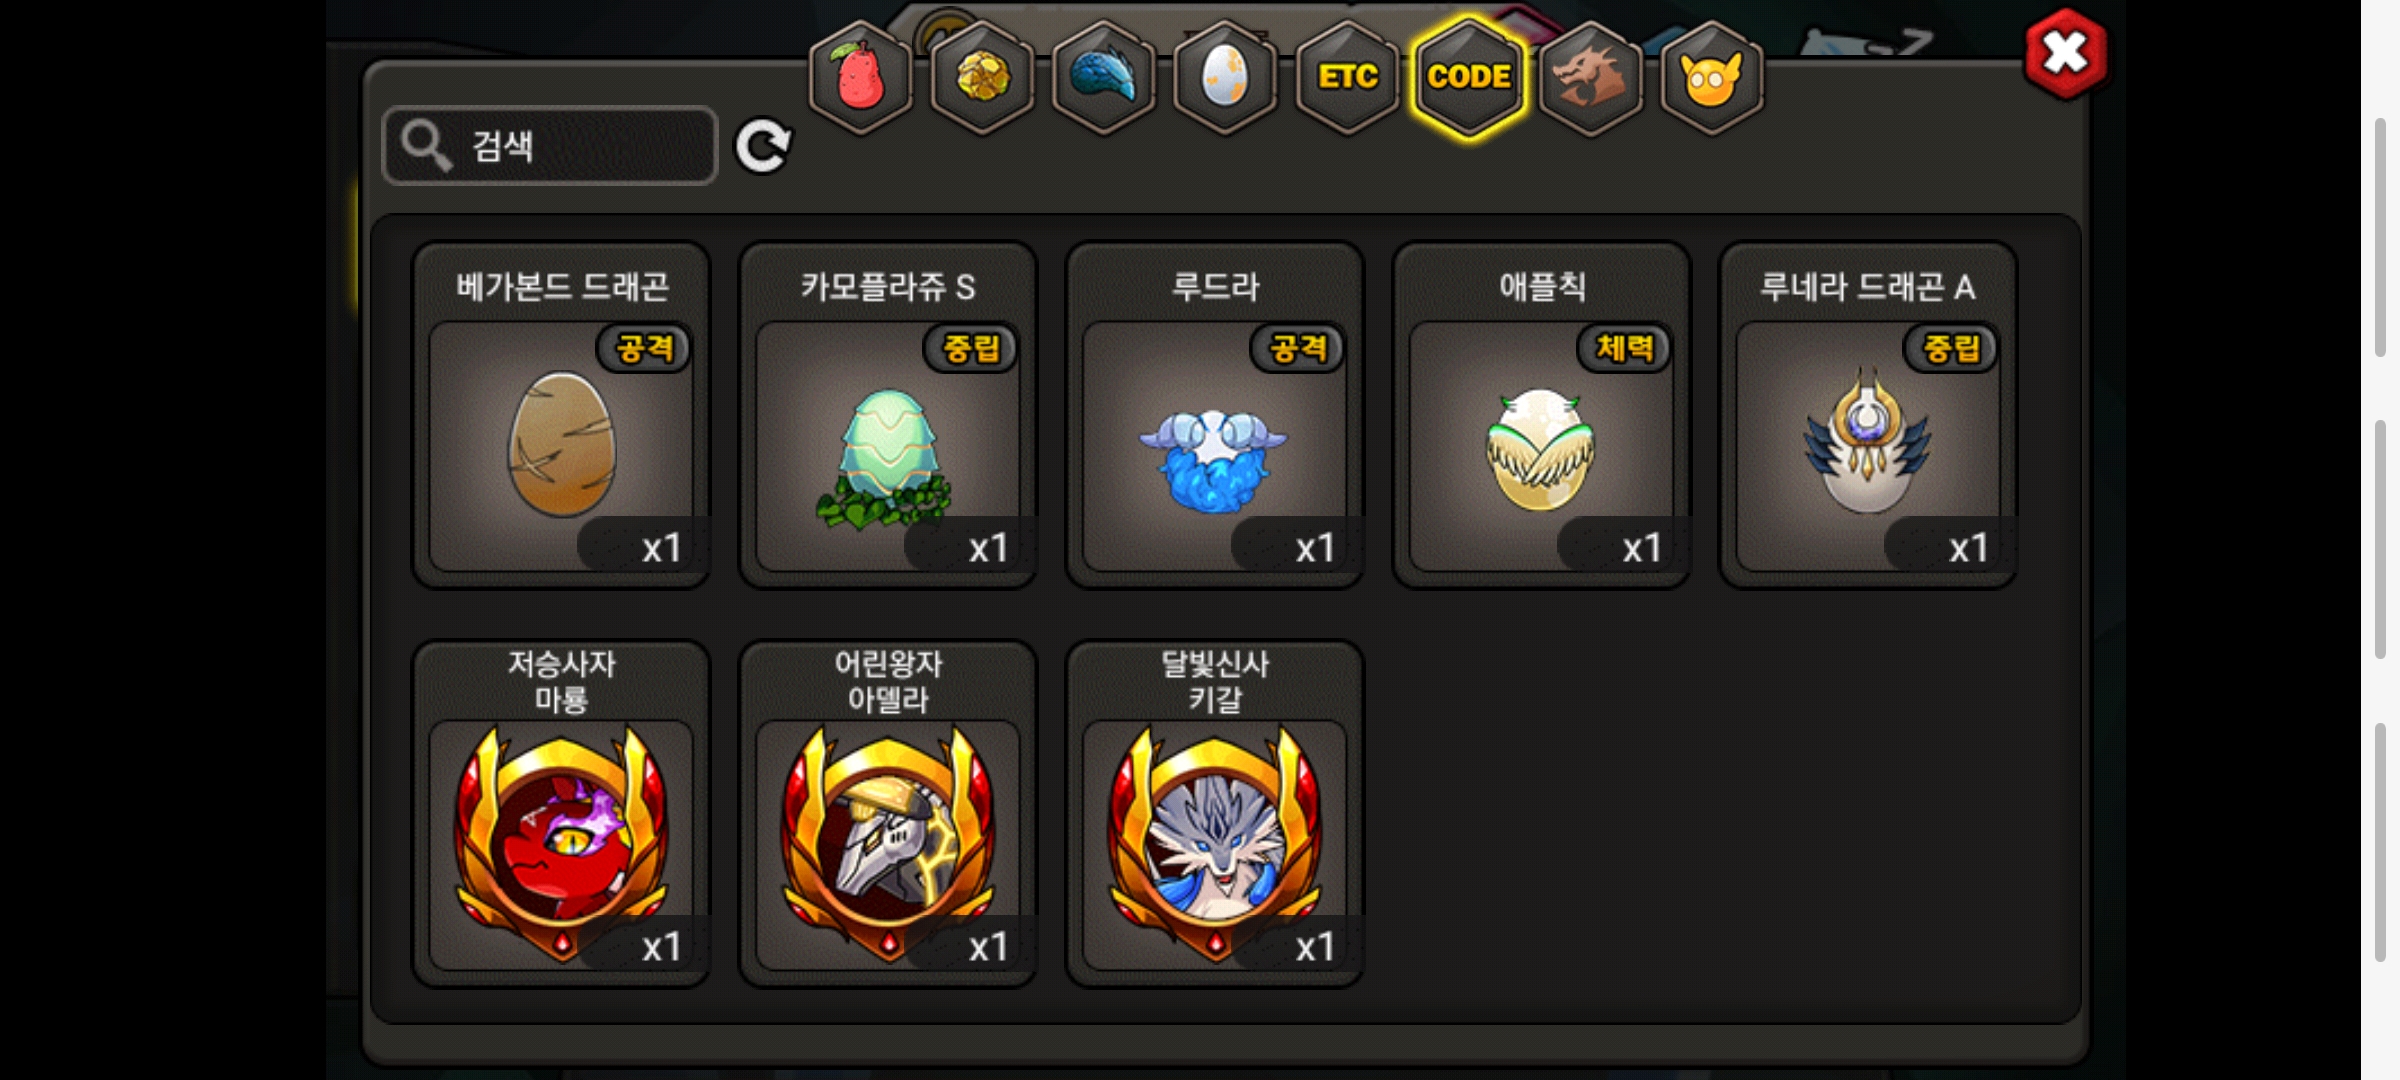This screenshot has height=1080, width=2400.
Task: Choose the 어린왕자 아델라 emblem item
Action: point(888,814)
